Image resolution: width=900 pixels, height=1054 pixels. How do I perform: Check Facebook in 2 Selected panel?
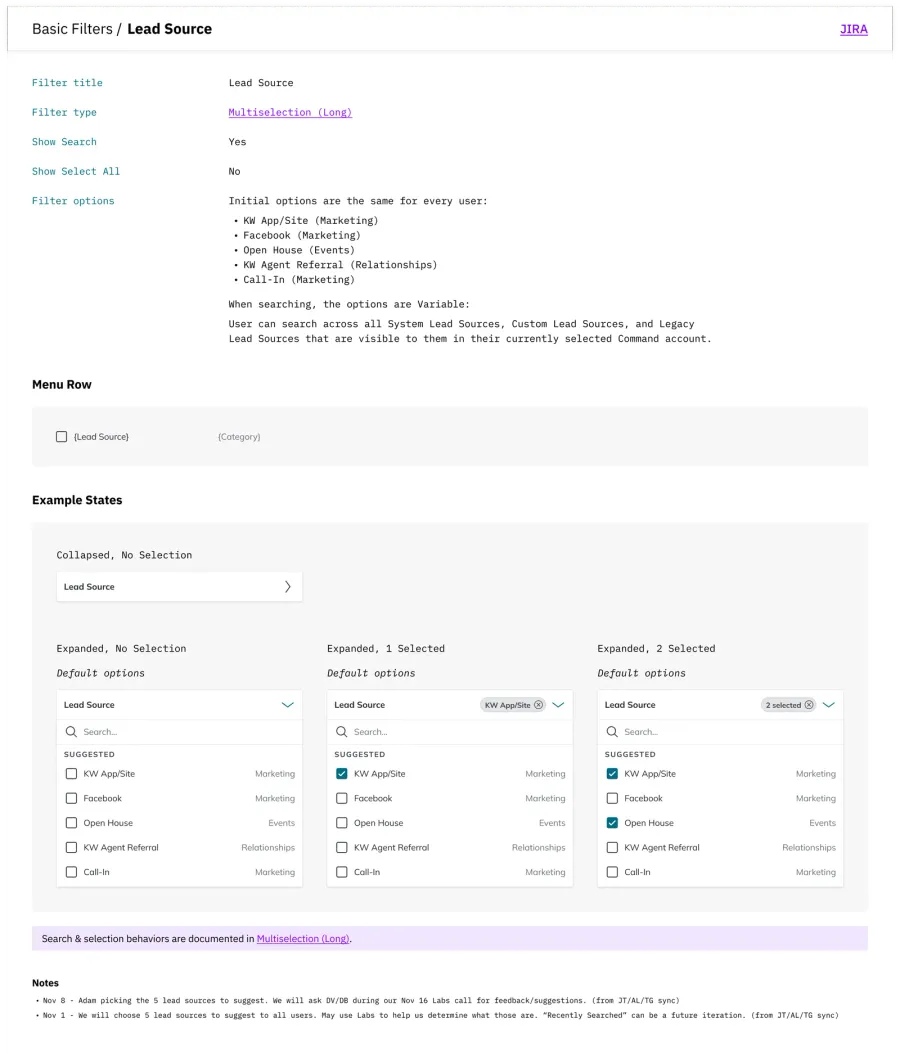[x=612, y=799]
